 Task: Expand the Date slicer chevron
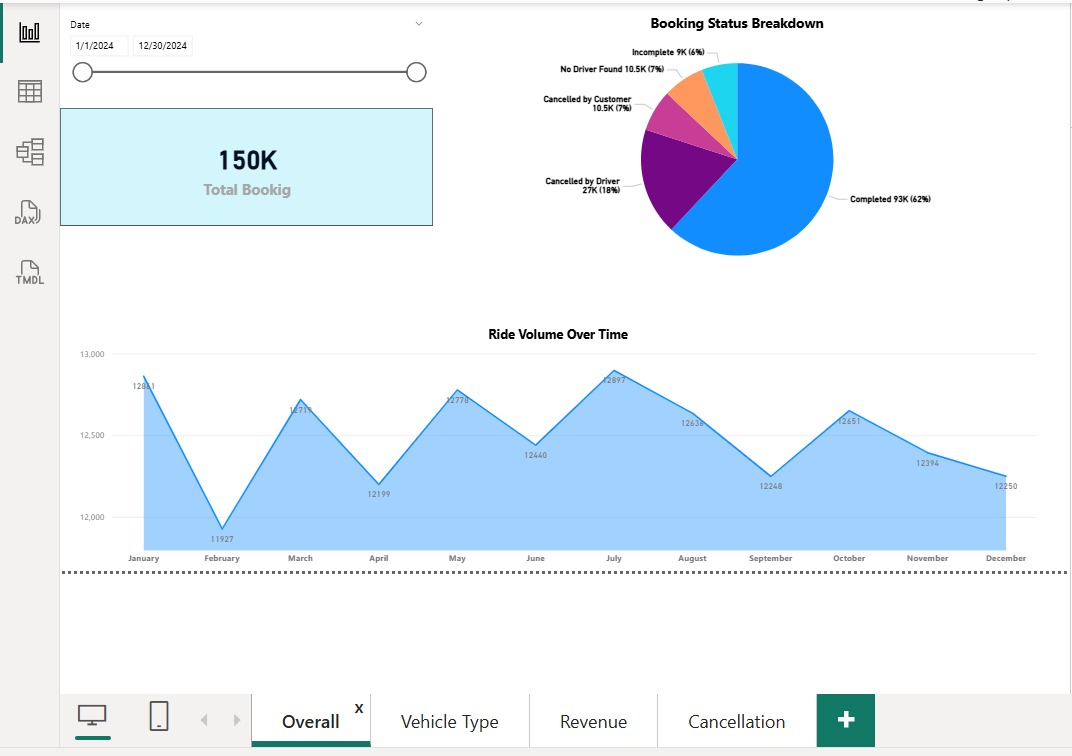(419, 24)
